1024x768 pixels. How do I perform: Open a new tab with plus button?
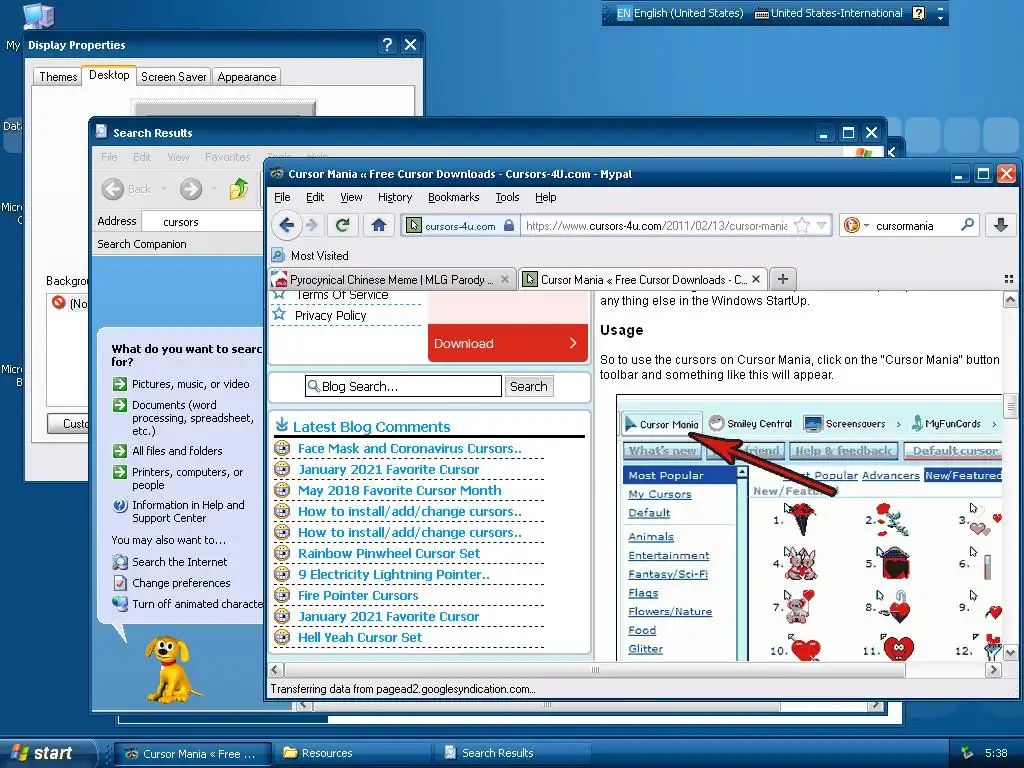782,280
